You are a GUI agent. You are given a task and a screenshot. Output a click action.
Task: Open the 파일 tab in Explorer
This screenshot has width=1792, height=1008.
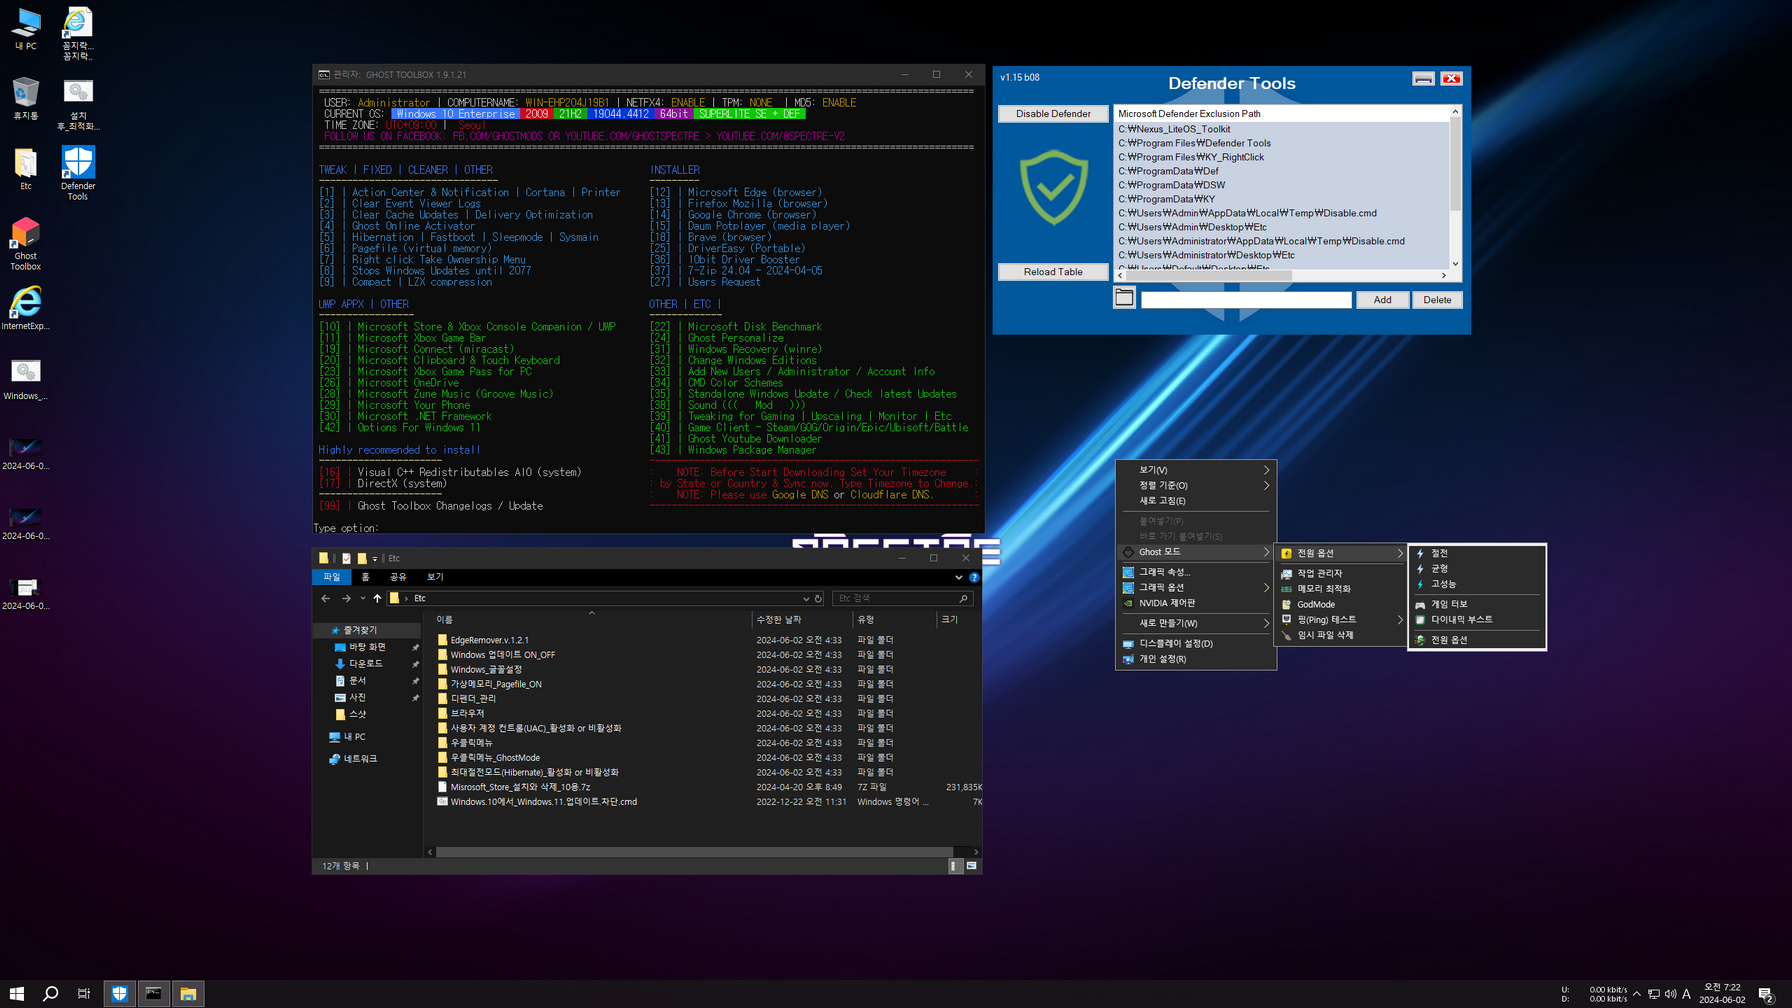[x=331, y=577]
